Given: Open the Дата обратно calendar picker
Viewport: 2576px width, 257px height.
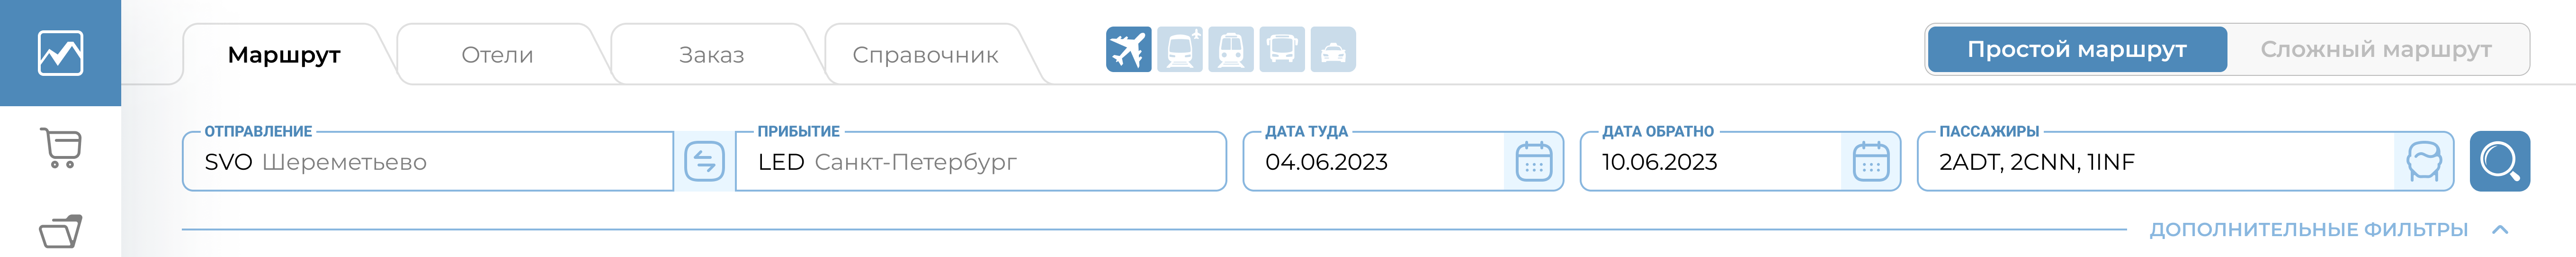Looking at the screenshot, I should coord(1870,161).
